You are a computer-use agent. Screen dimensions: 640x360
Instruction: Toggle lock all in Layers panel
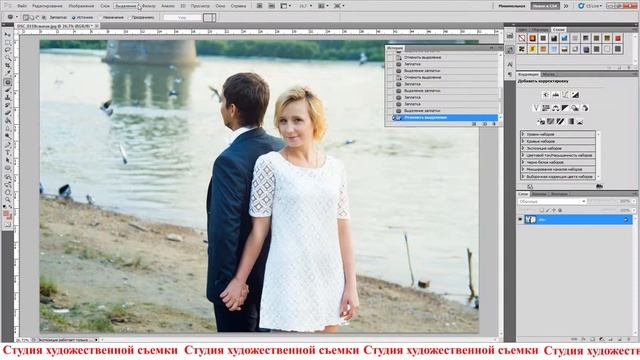click(x=560, y=210)
